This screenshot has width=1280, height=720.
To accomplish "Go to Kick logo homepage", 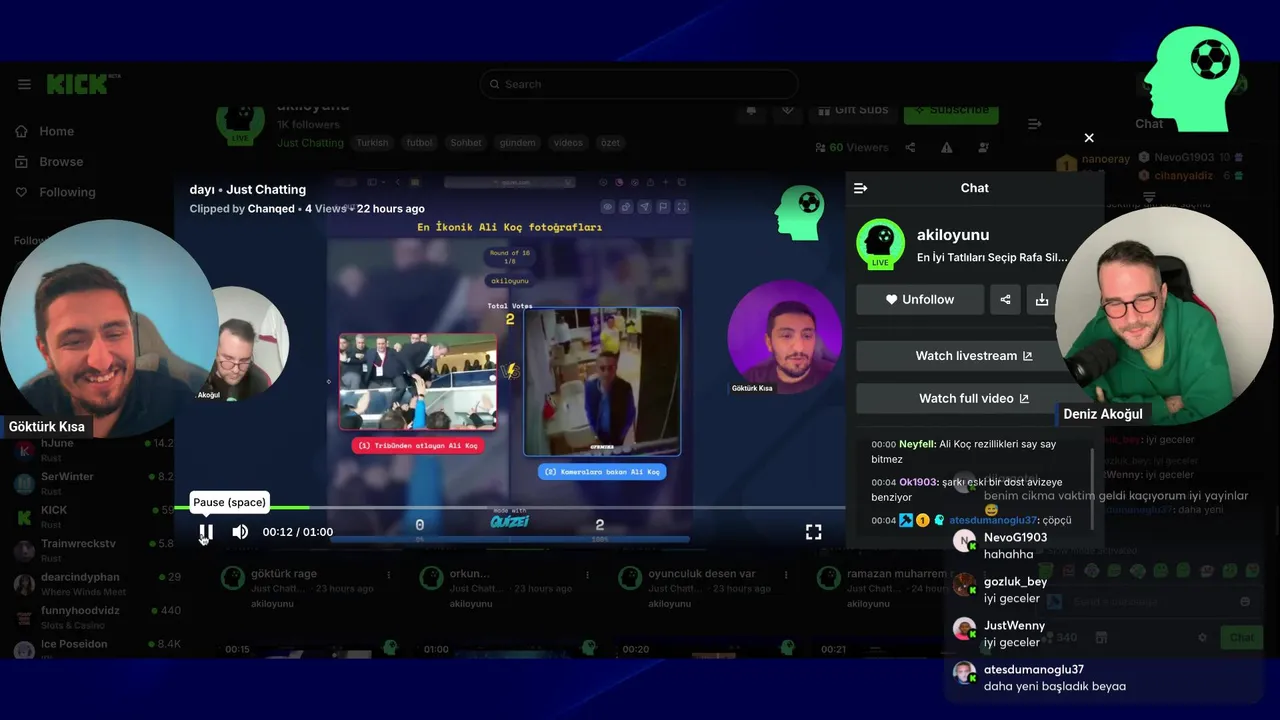I will [83, 84].
